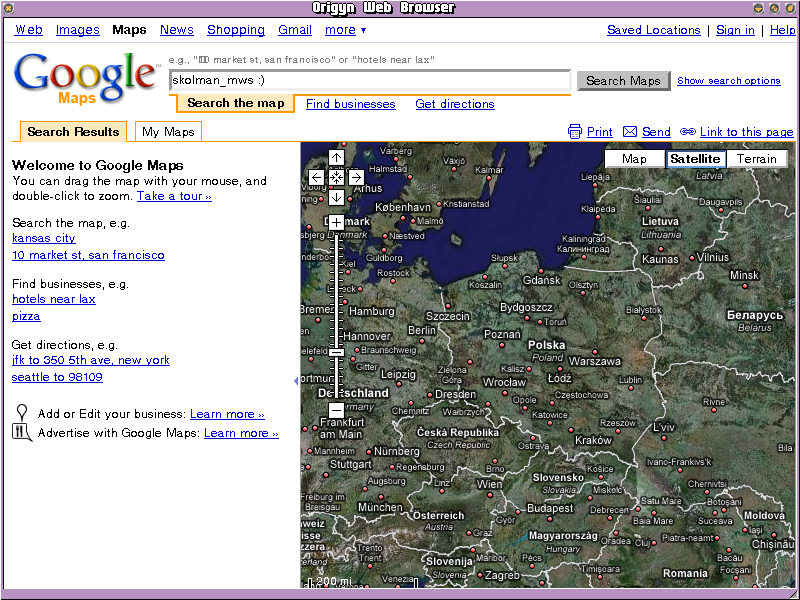Image resolution: width=800 pixels, height=600 pixels.
Task: Click the envelope Send icon
Action: [x=630, y=132]
